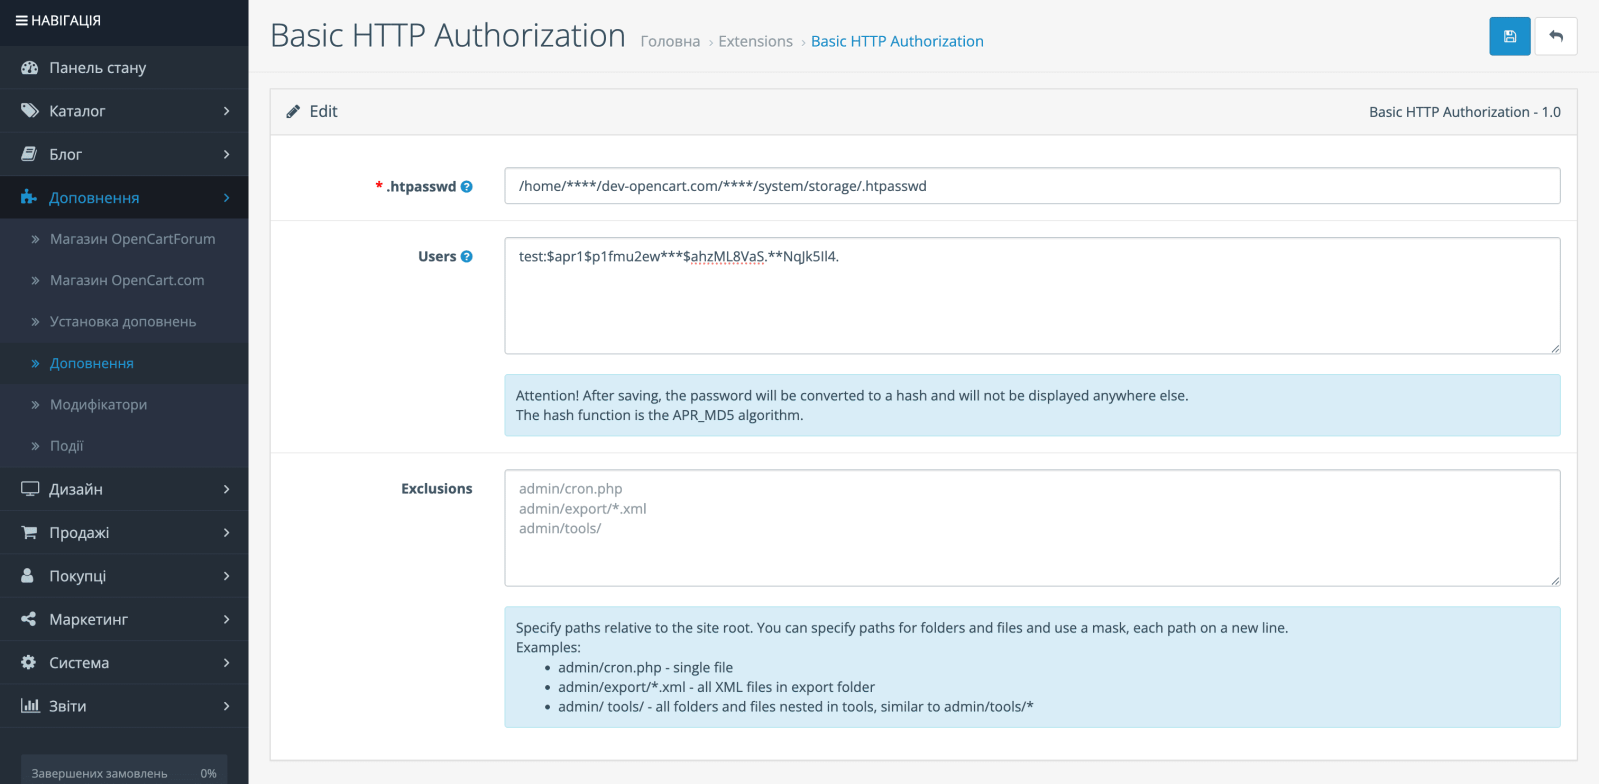Open Панель стану menu item

point(124,68)
